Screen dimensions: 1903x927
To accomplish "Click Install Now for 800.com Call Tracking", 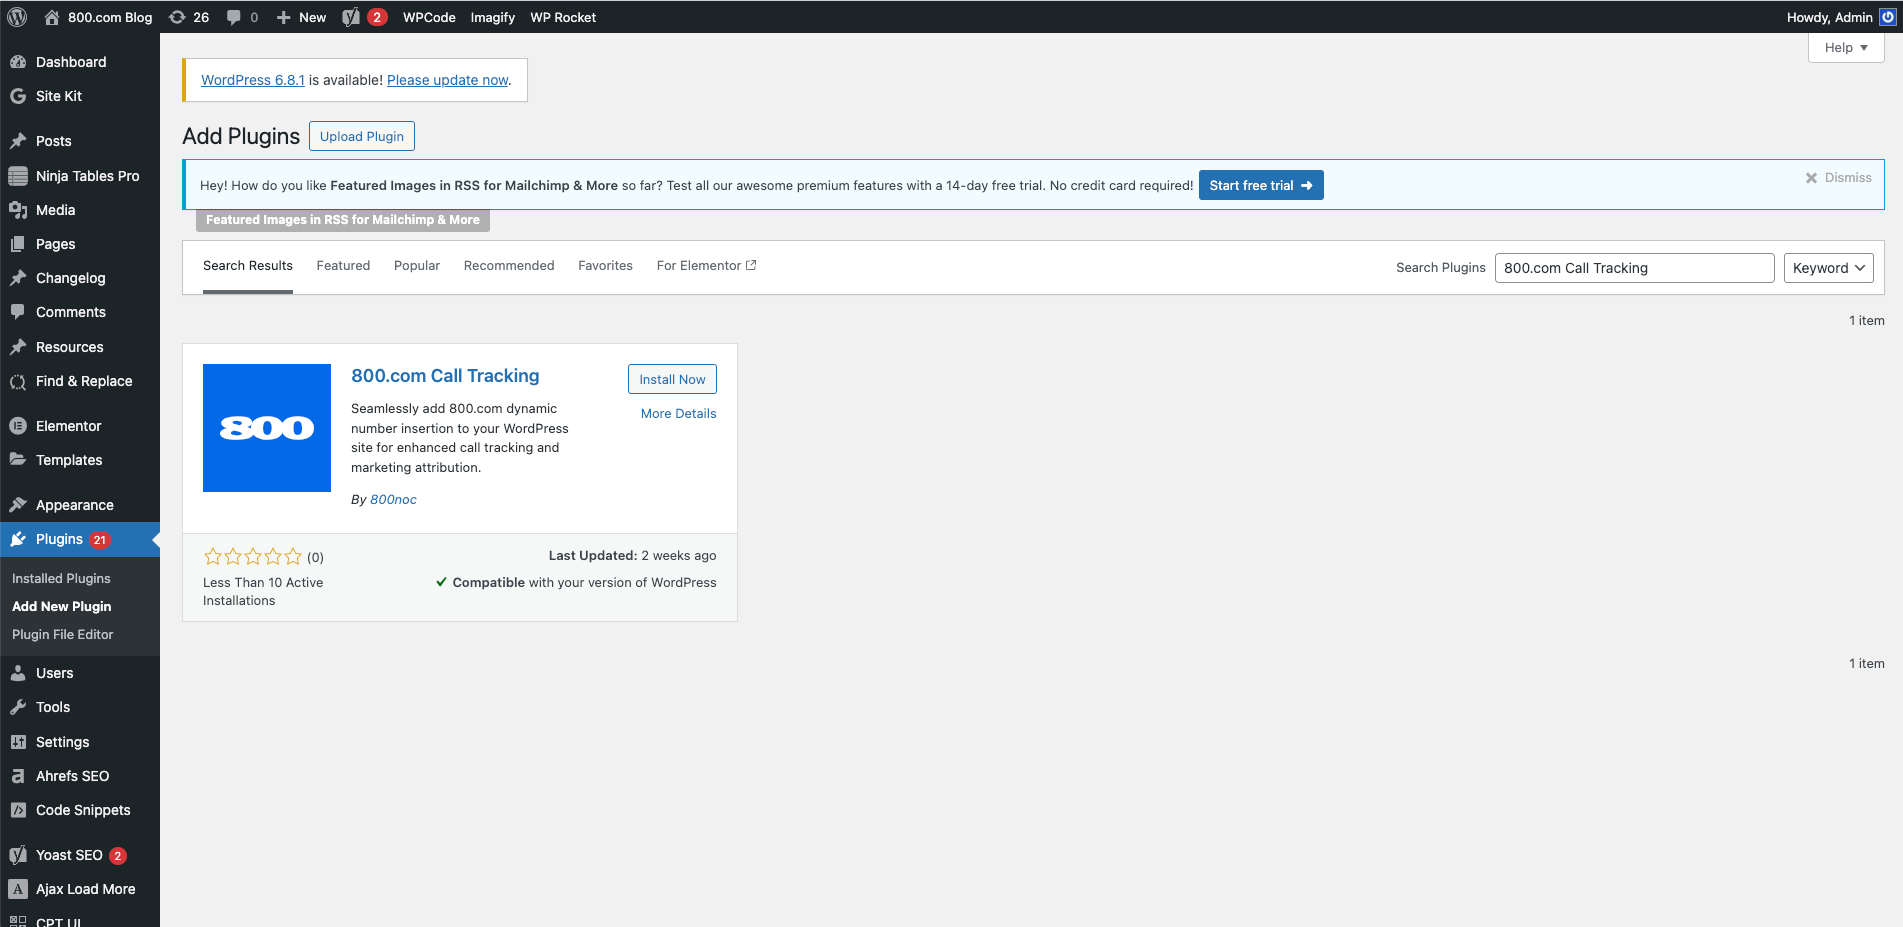I will click(x=672, y=379).
